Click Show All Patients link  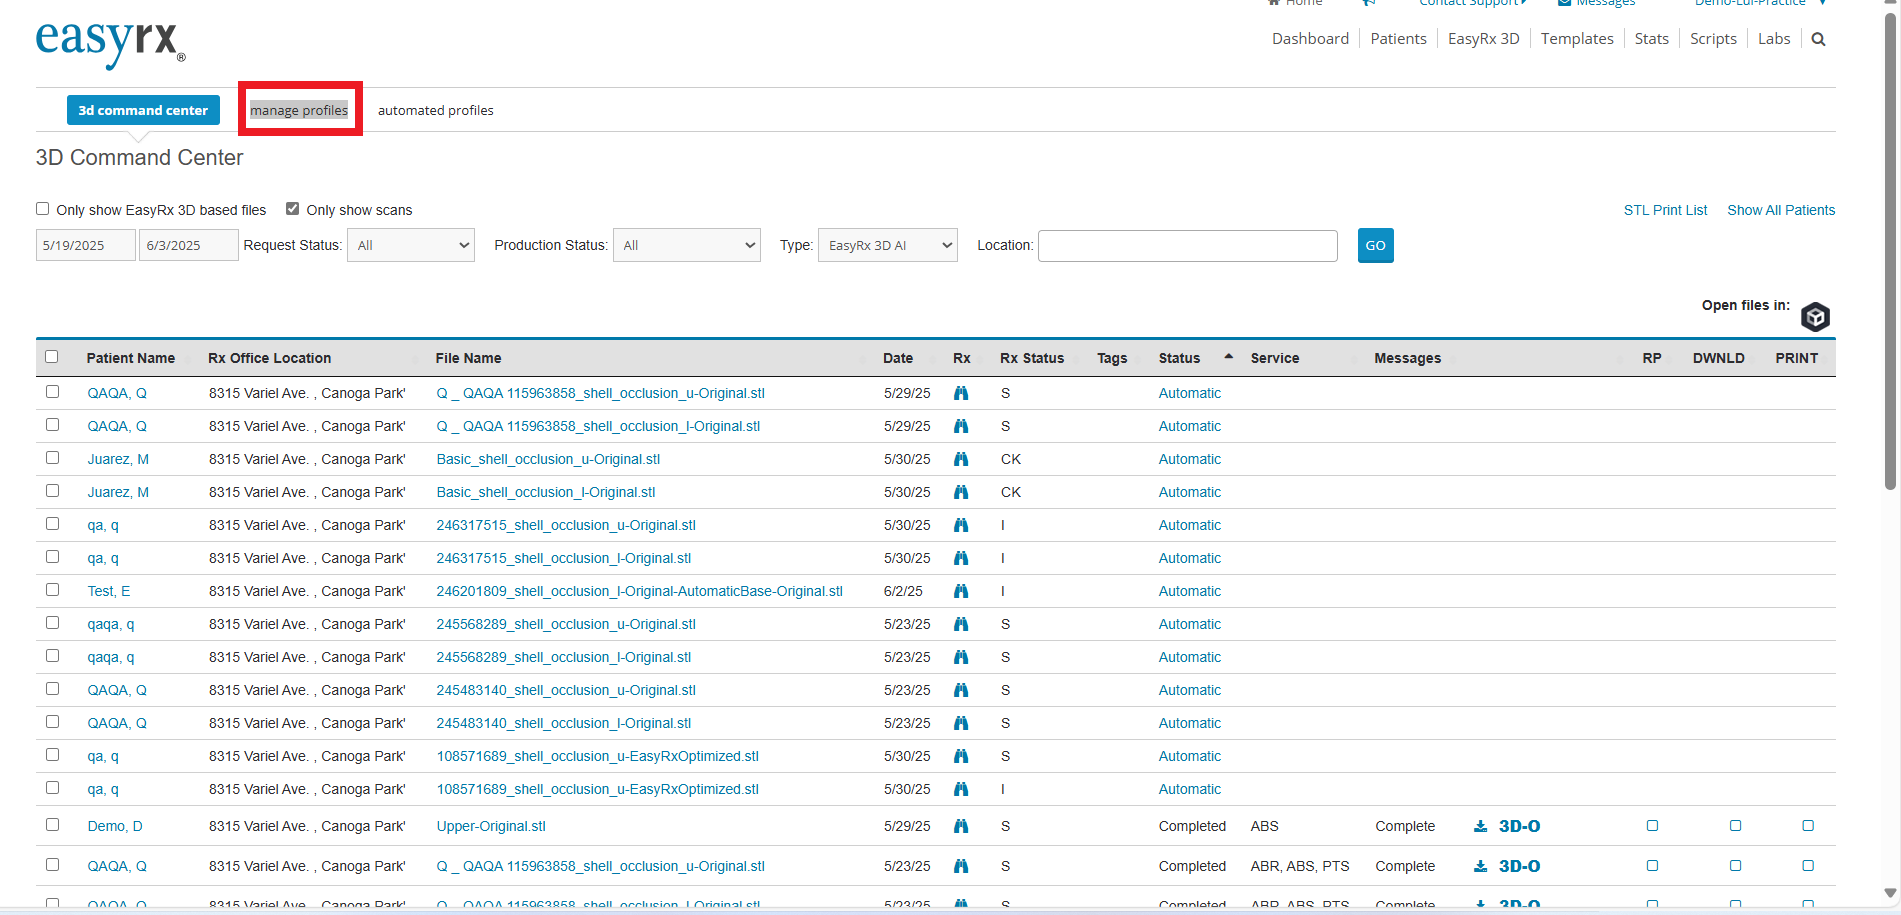(x=1781, y=210)
